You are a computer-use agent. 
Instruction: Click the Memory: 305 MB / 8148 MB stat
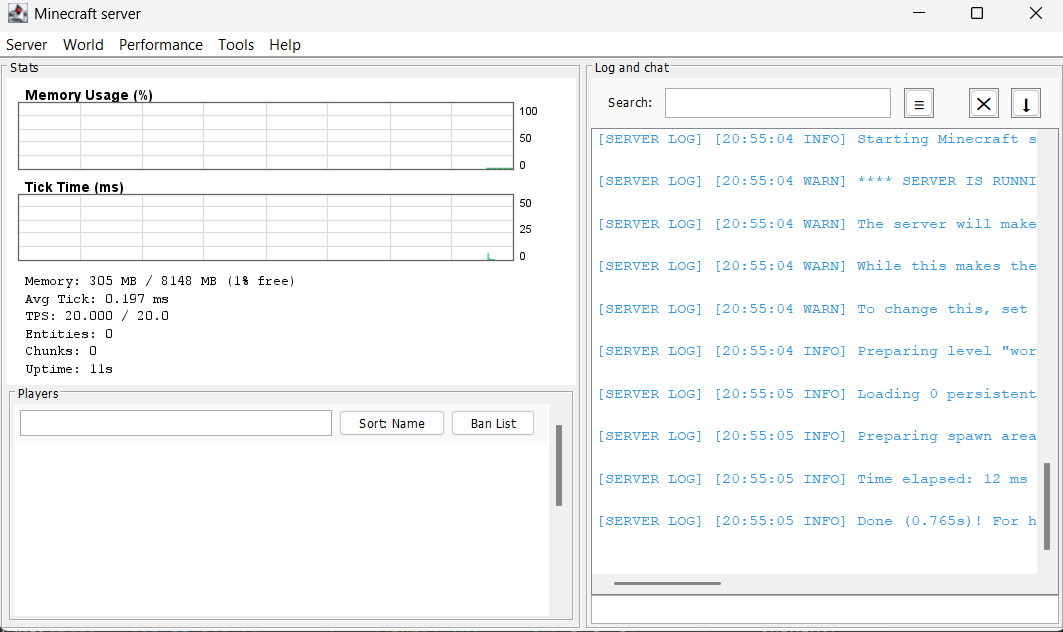[x=160, y=281]
